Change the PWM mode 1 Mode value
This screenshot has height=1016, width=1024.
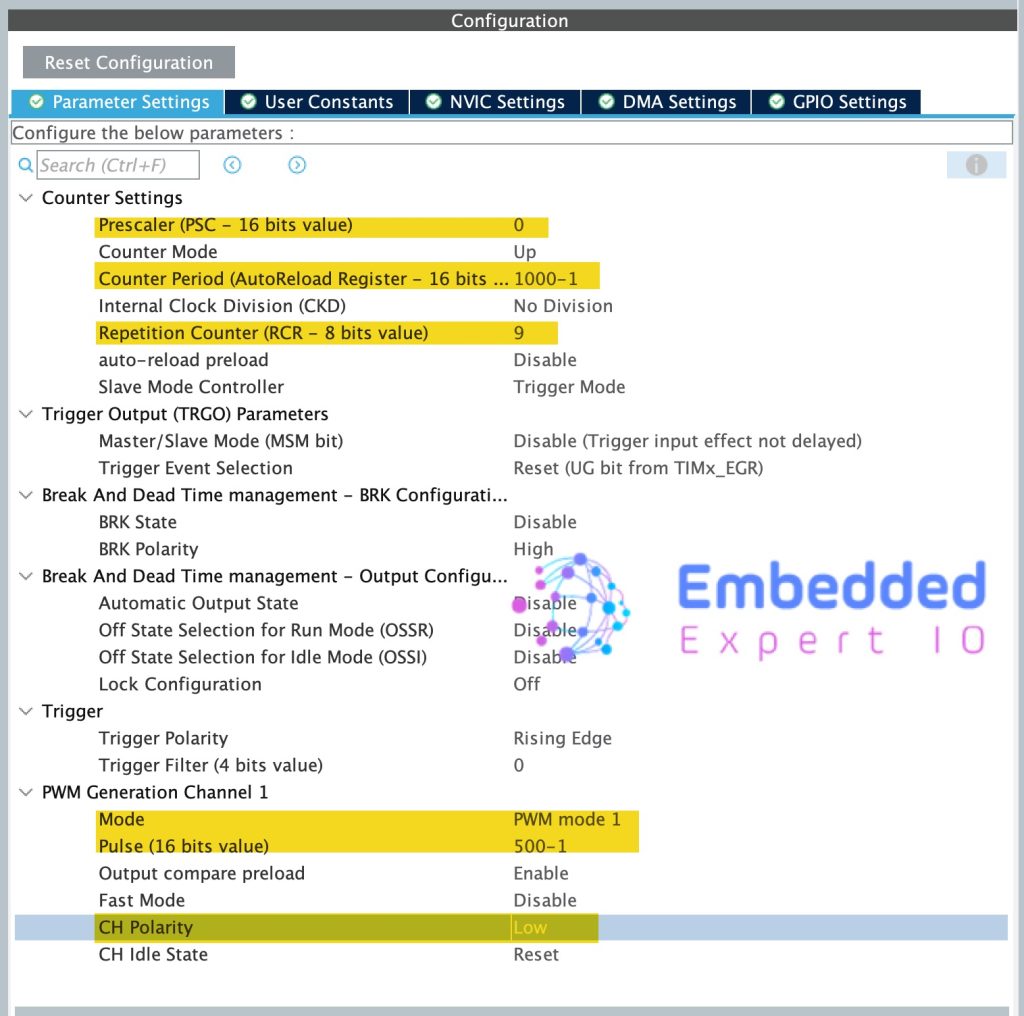pos(567,819)
